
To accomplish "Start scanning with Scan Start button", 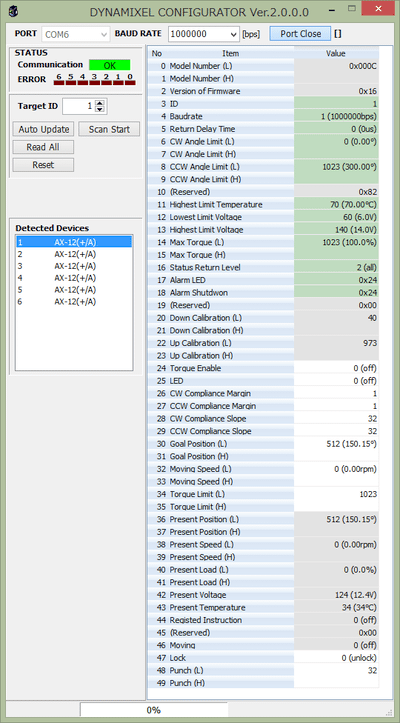I will point(109,129).
